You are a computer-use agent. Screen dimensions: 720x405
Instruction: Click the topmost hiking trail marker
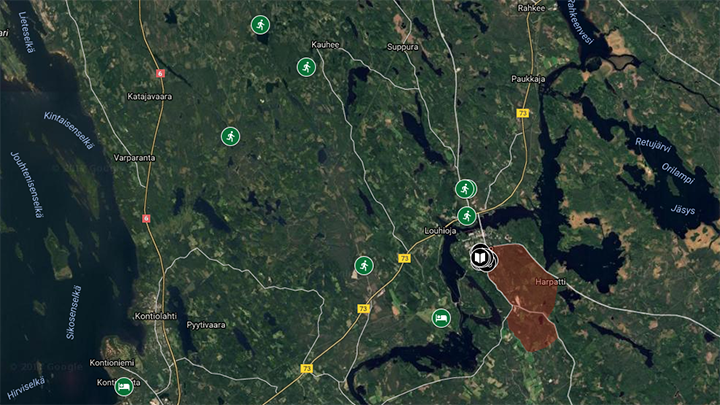point(260,25)
